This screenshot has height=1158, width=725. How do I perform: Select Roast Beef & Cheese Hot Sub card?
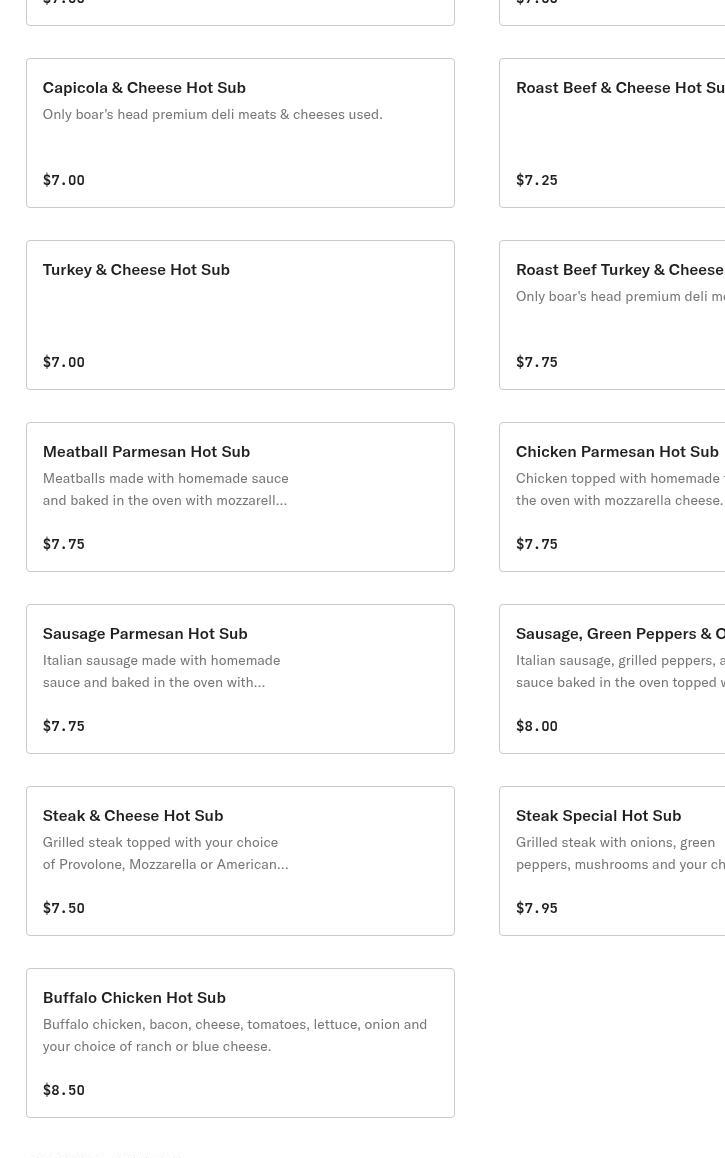pyautogui.click(x=612, y=133)
